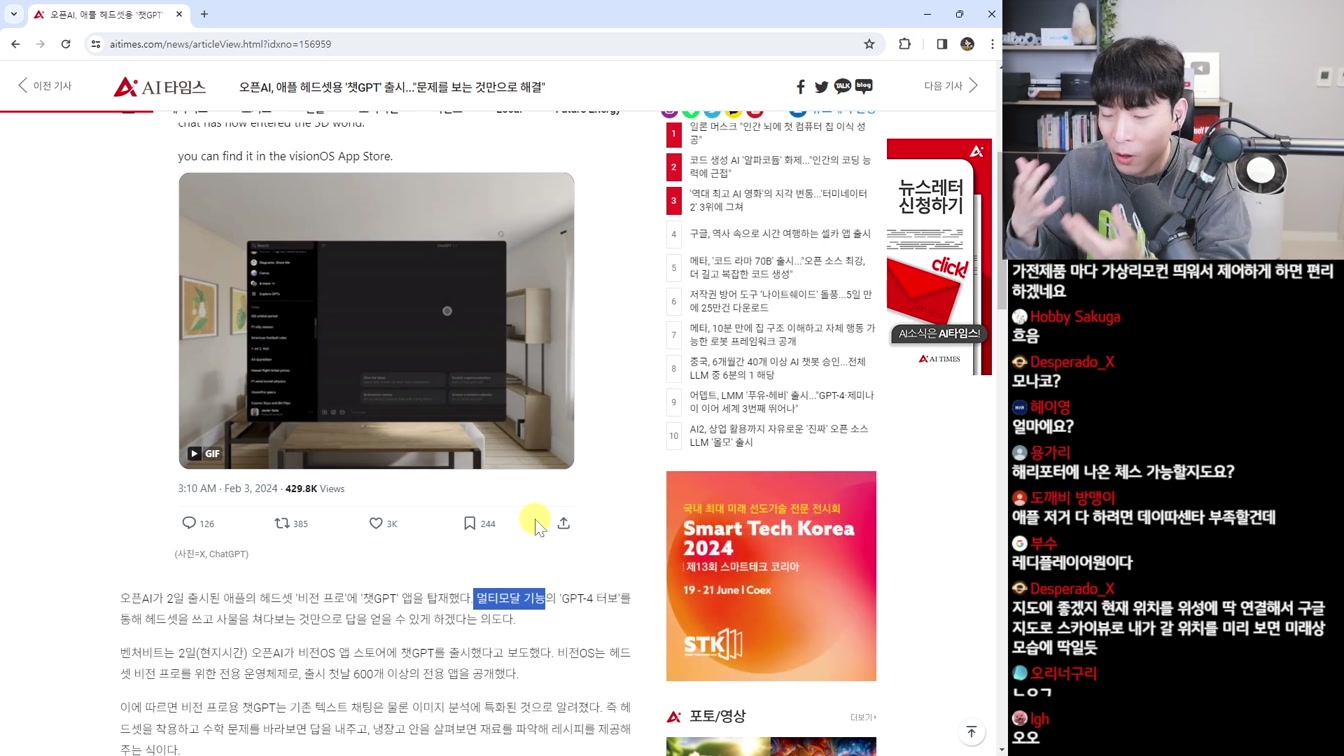The height and width of the screenshot is (756, 1344).
Task: Share the tweet upload icon
Action: click(x=564, y=523)
